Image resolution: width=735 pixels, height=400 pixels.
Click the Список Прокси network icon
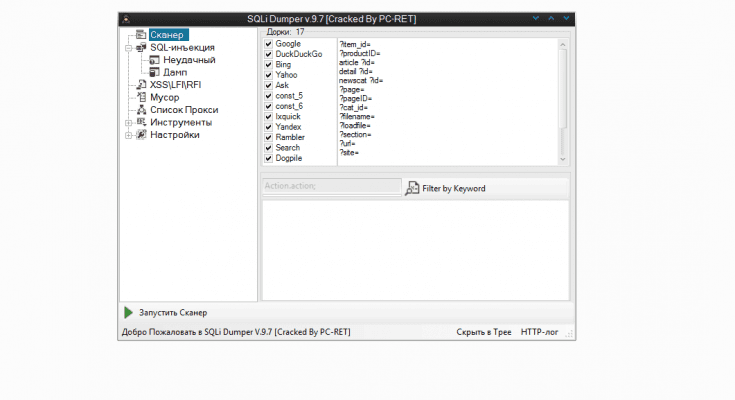click(141, 110)
